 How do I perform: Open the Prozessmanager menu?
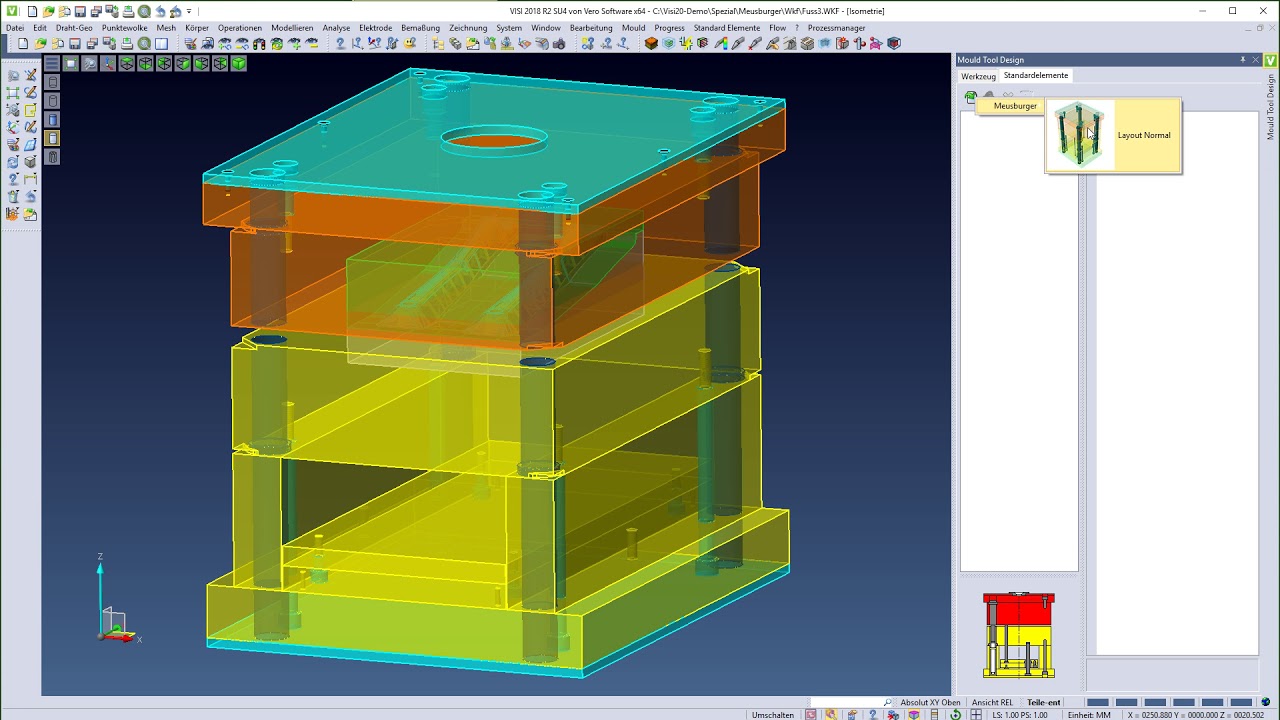point(836,28)
